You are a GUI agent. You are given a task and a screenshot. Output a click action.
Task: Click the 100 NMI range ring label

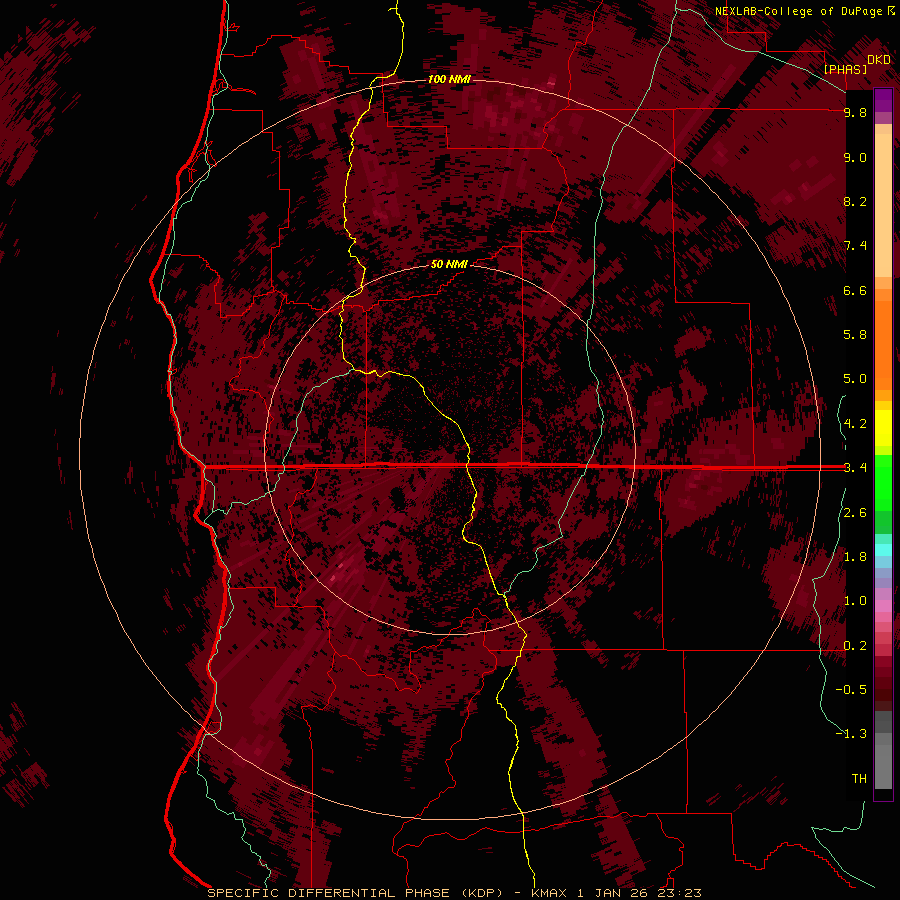449,79
